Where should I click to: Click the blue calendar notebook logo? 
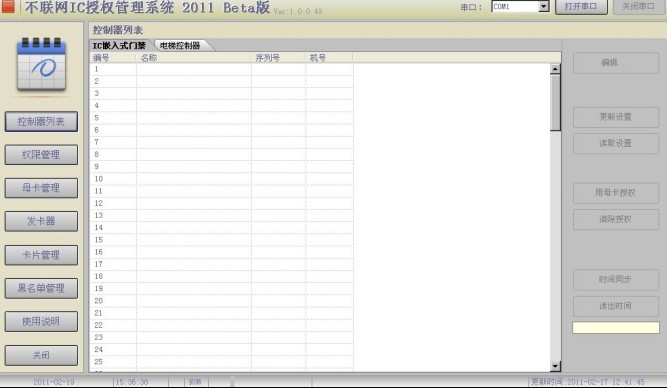(x=41, y=64)
